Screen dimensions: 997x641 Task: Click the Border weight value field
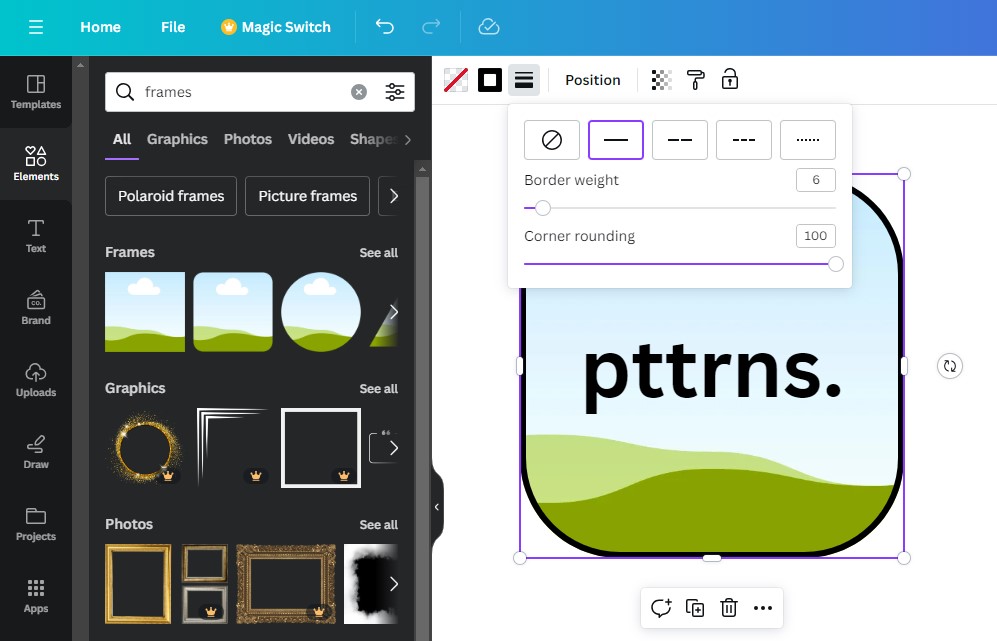click(816, 180)
